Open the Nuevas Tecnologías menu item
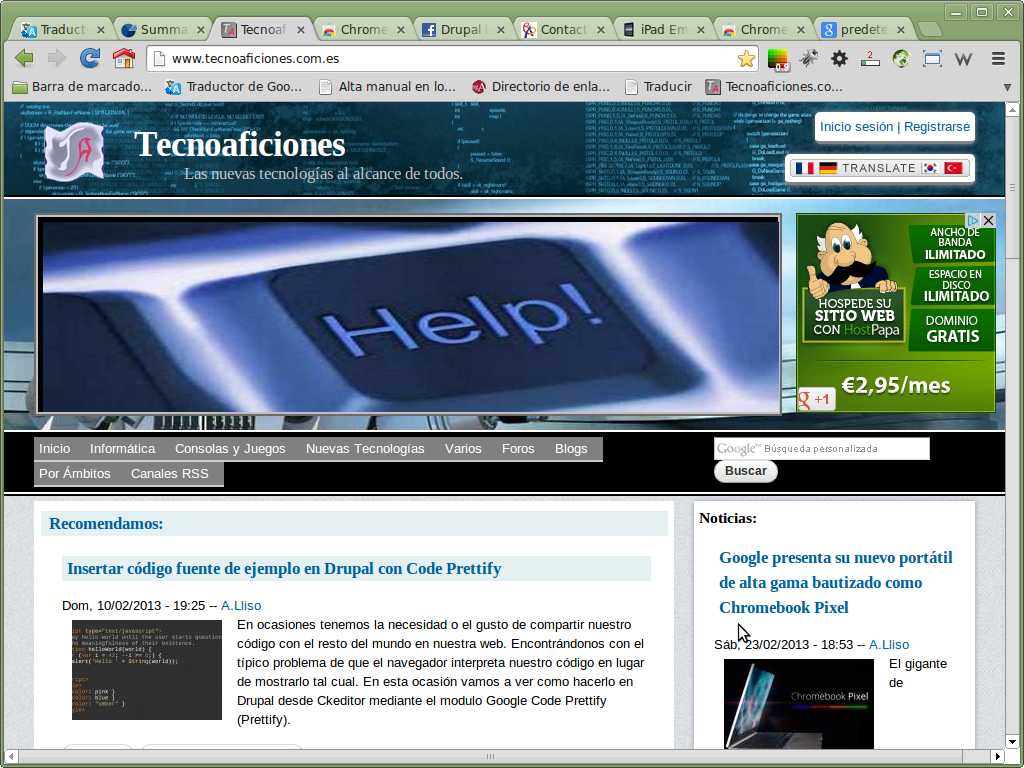Image resolution: width=1024 pixels, height=768 pixels. pyautogui.click(x=365, y=449)
